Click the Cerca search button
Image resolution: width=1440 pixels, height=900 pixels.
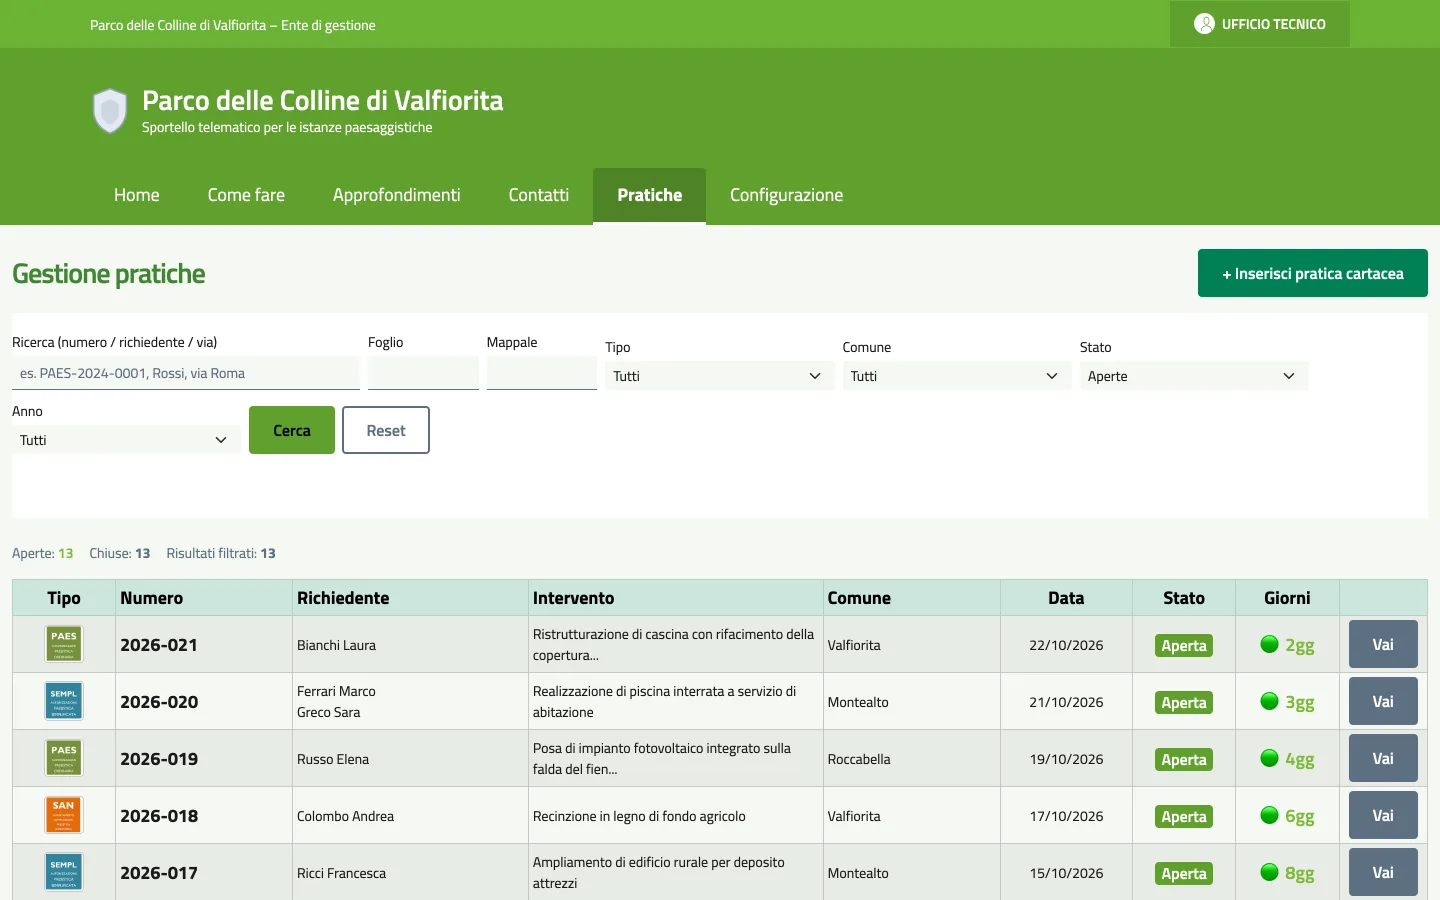point(292,430)
